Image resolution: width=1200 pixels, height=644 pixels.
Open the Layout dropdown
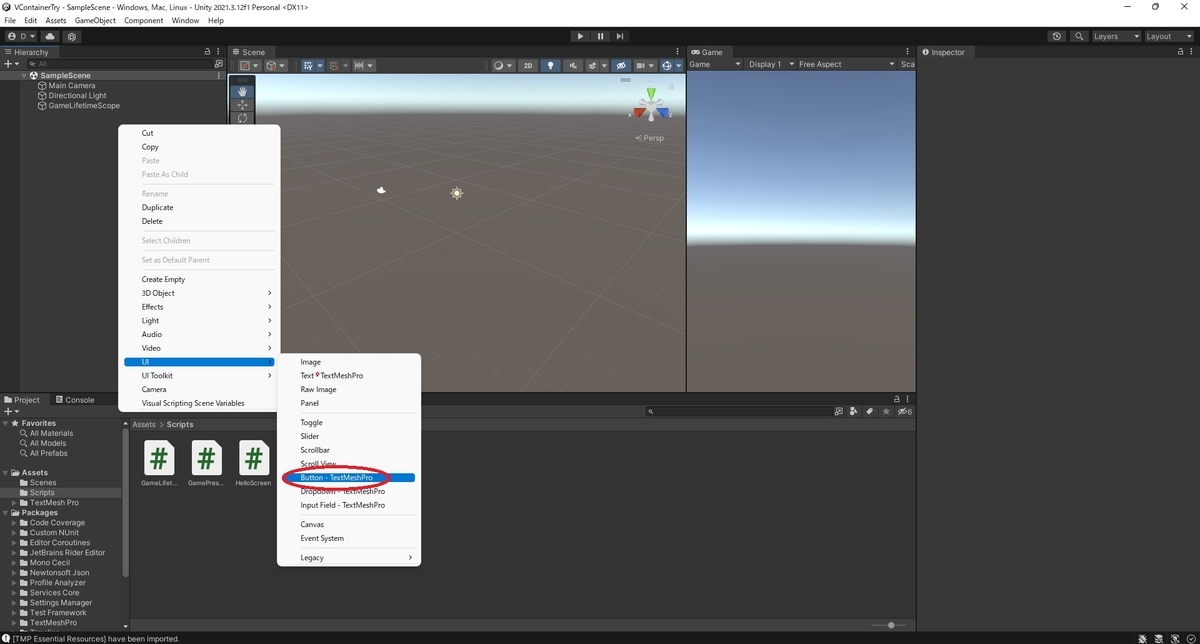[1168, 36]
